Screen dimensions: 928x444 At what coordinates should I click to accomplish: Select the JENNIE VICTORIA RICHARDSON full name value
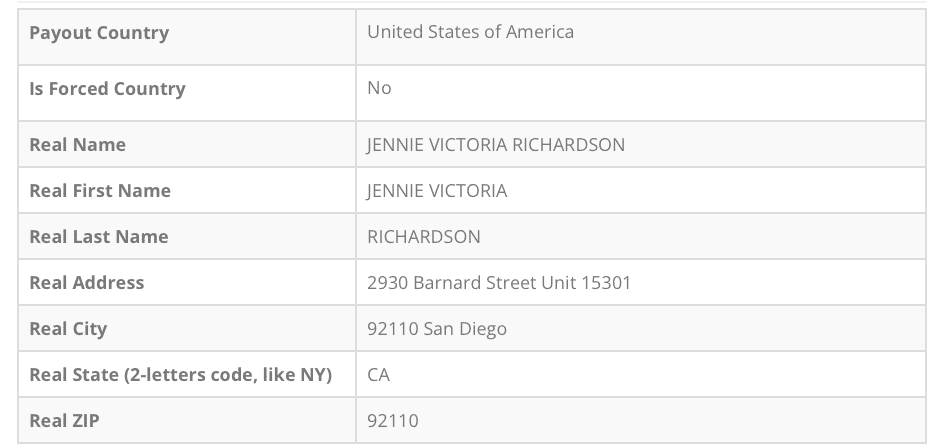tap(496, 145)
